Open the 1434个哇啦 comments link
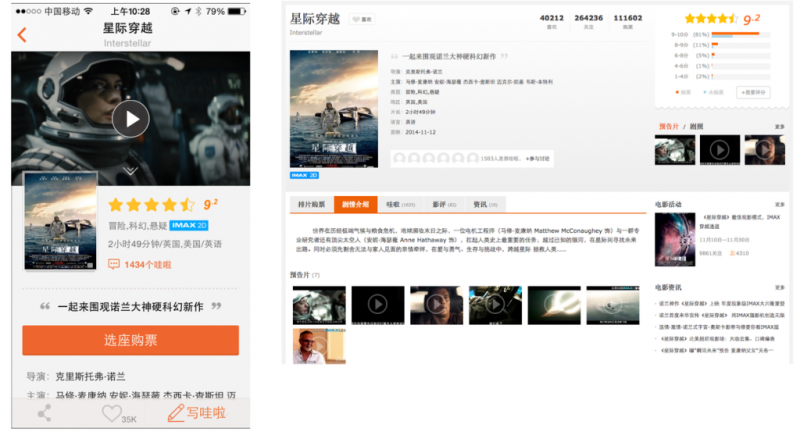 [147, 265]
